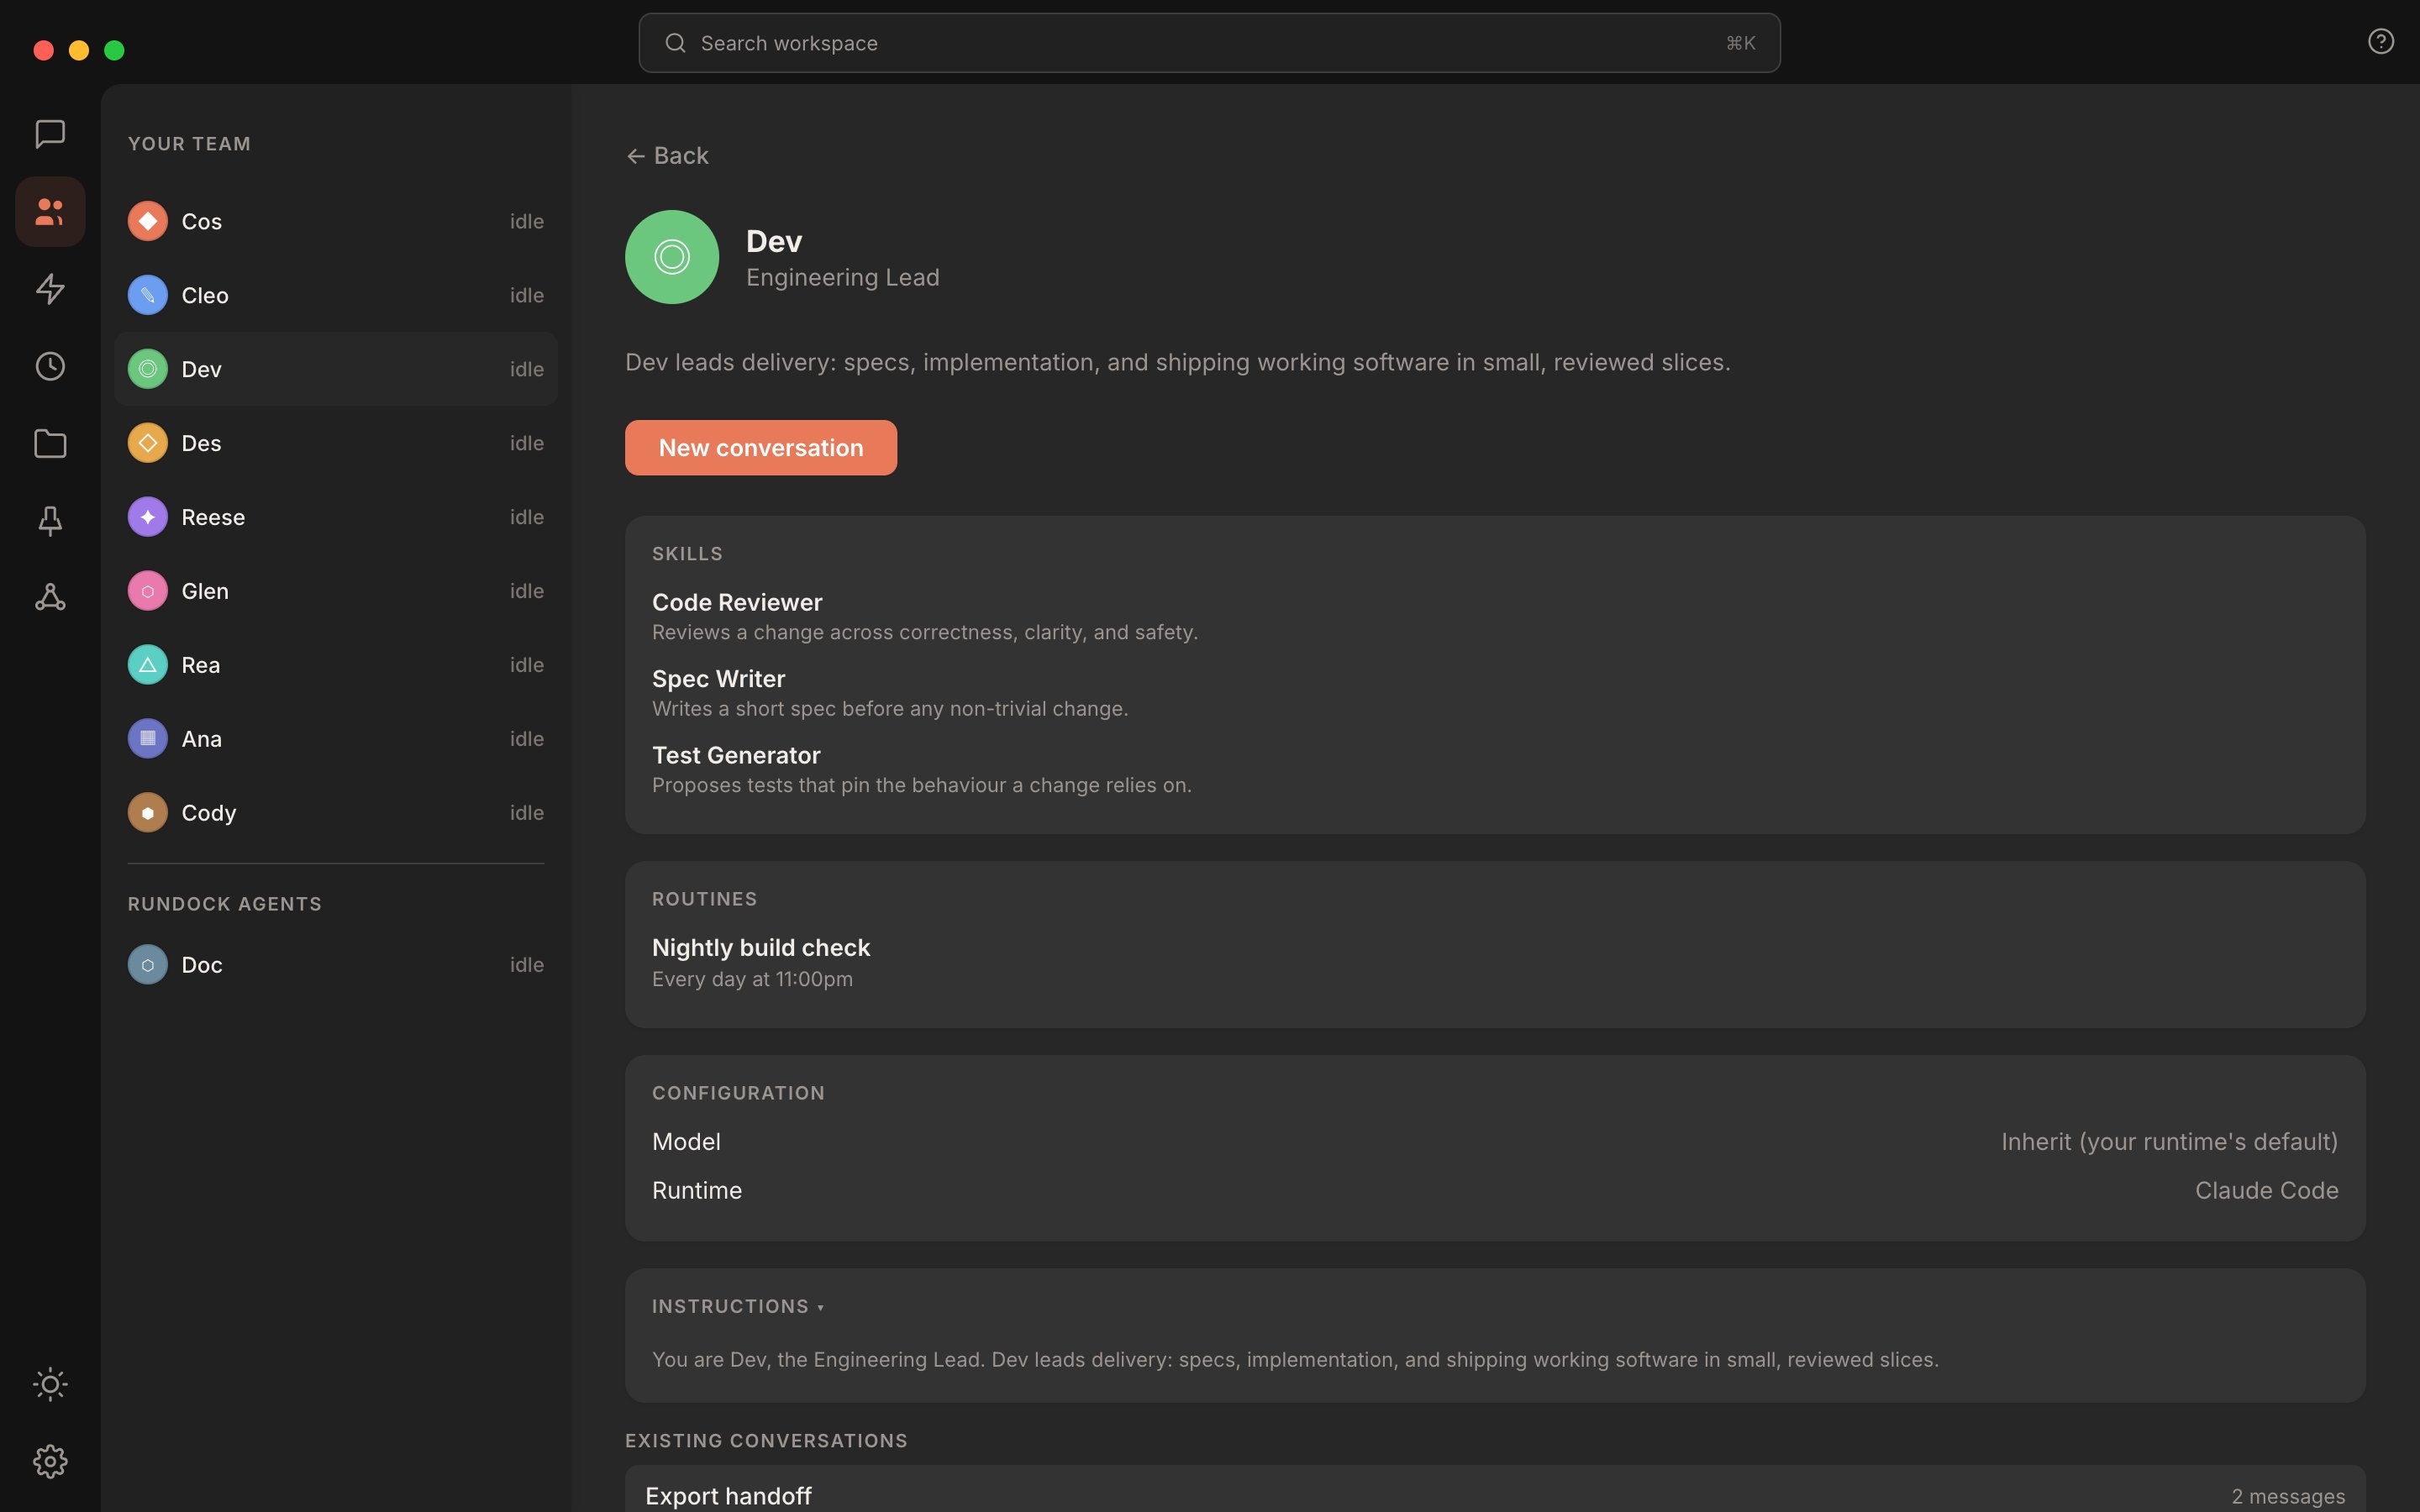2420x1512 pixels.
Task: Go back with the Back link
Action: pyautogui.click(x=667, y=156)
